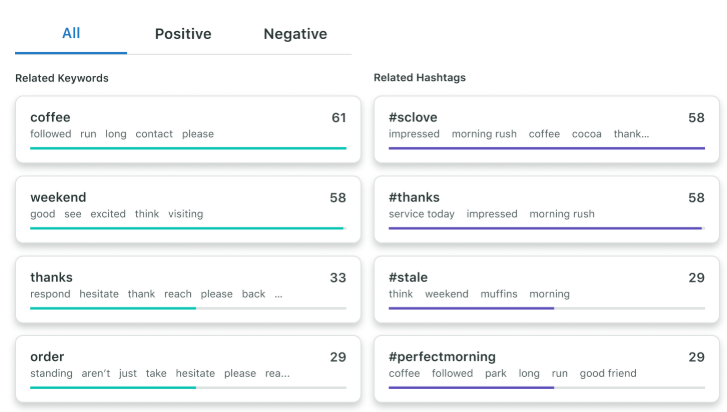The image size is (727, 412).
Task: Click the coffee card's green progress bar
Action: click(x=188, y=148)
